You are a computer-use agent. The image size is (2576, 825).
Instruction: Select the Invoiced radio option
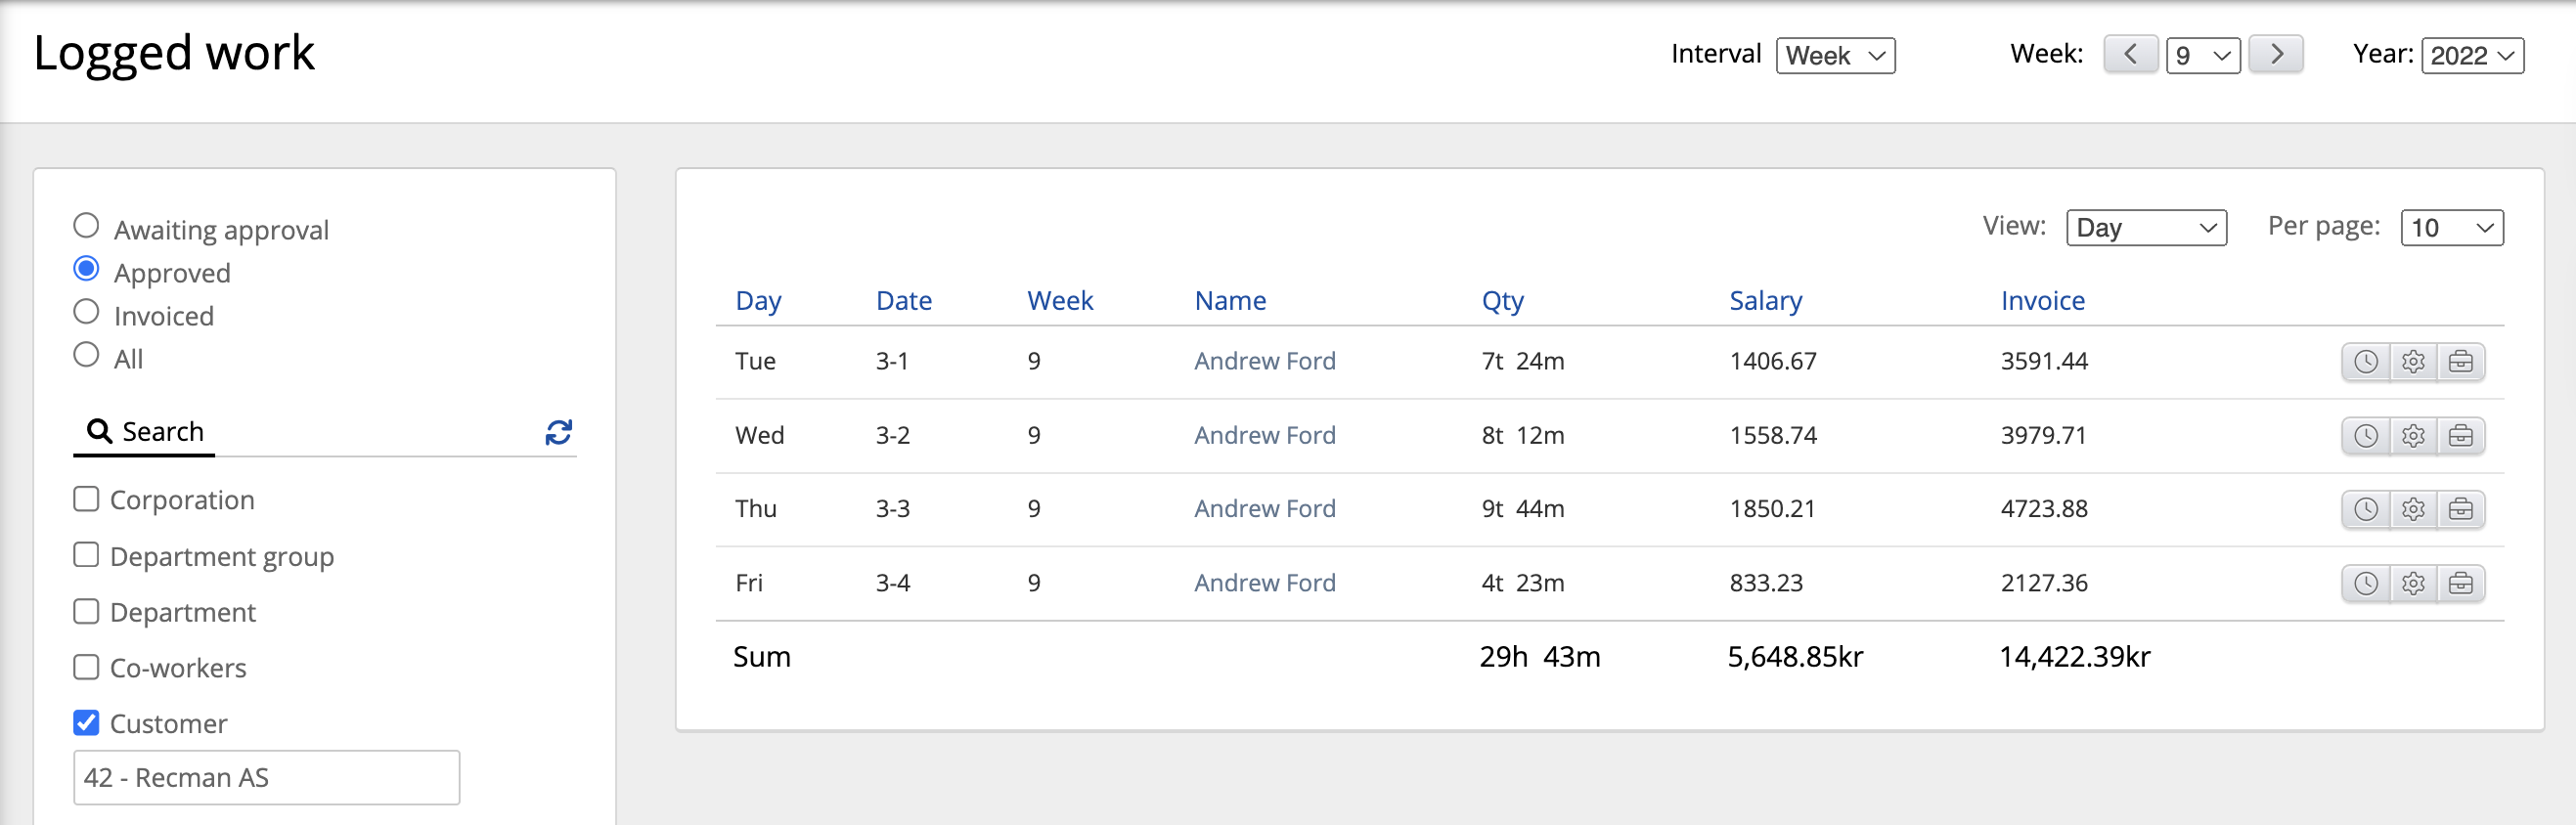tap(87, 312)
